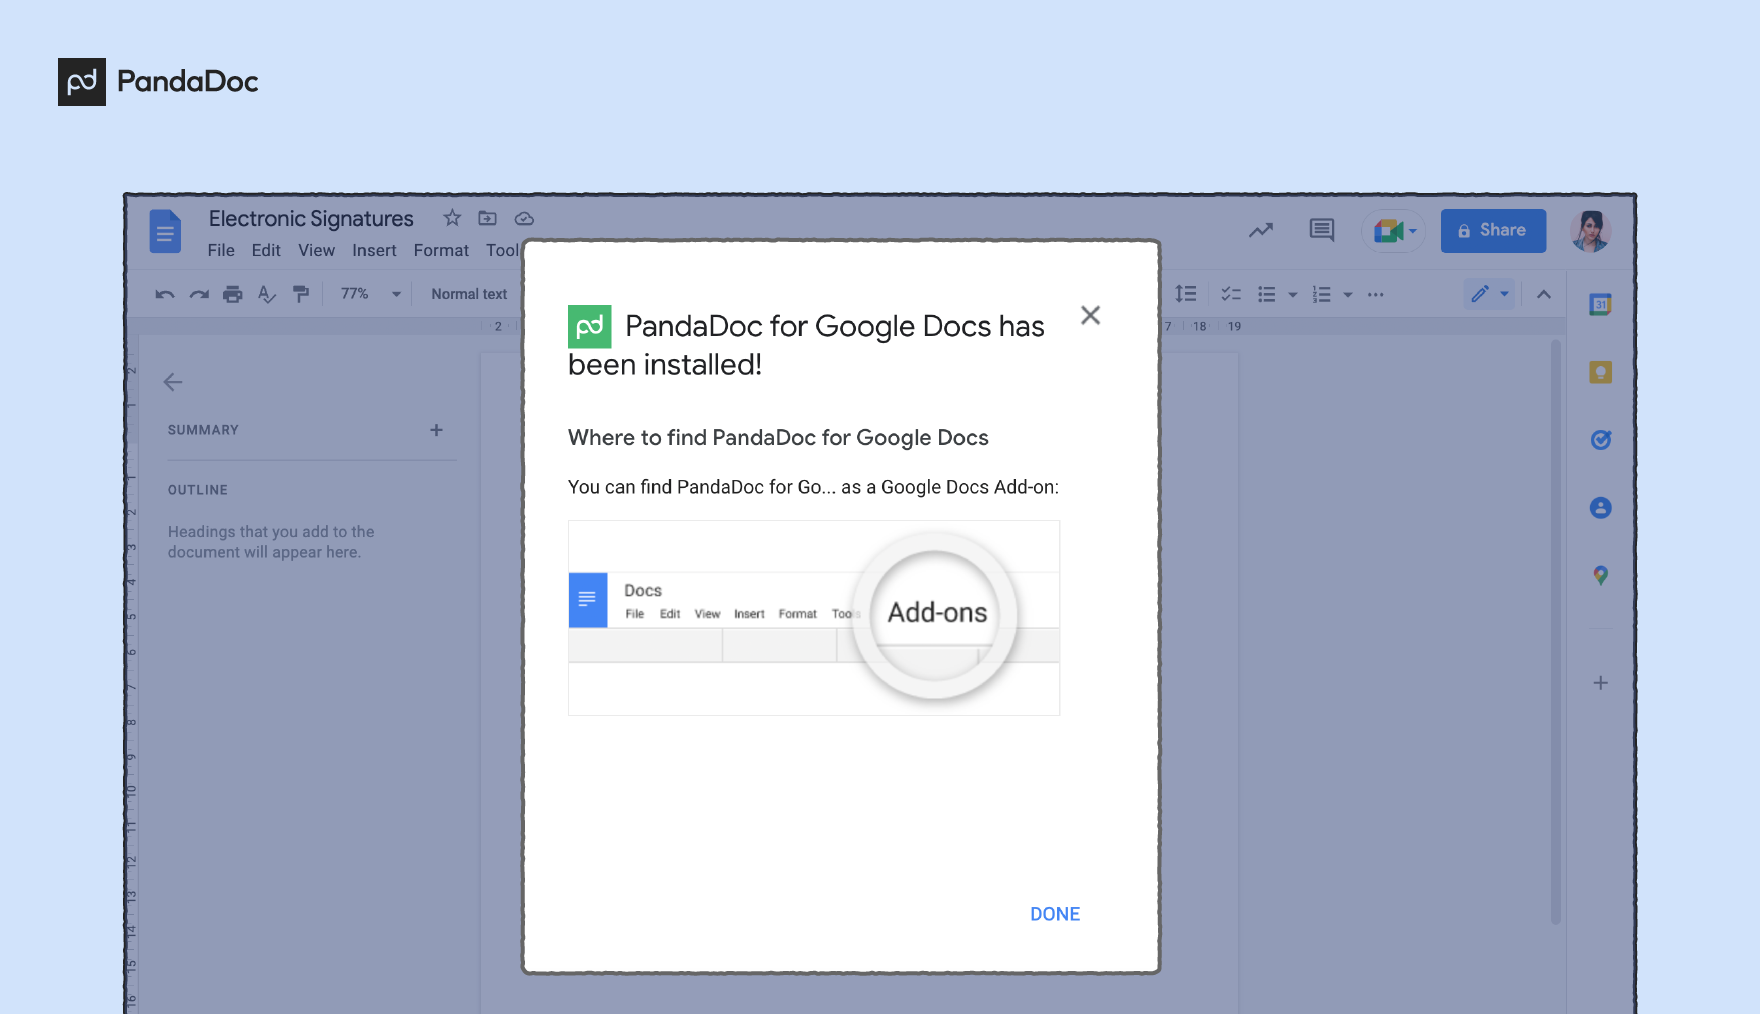
Task: Open Google Keep side panel
Action: [1601, 373]
